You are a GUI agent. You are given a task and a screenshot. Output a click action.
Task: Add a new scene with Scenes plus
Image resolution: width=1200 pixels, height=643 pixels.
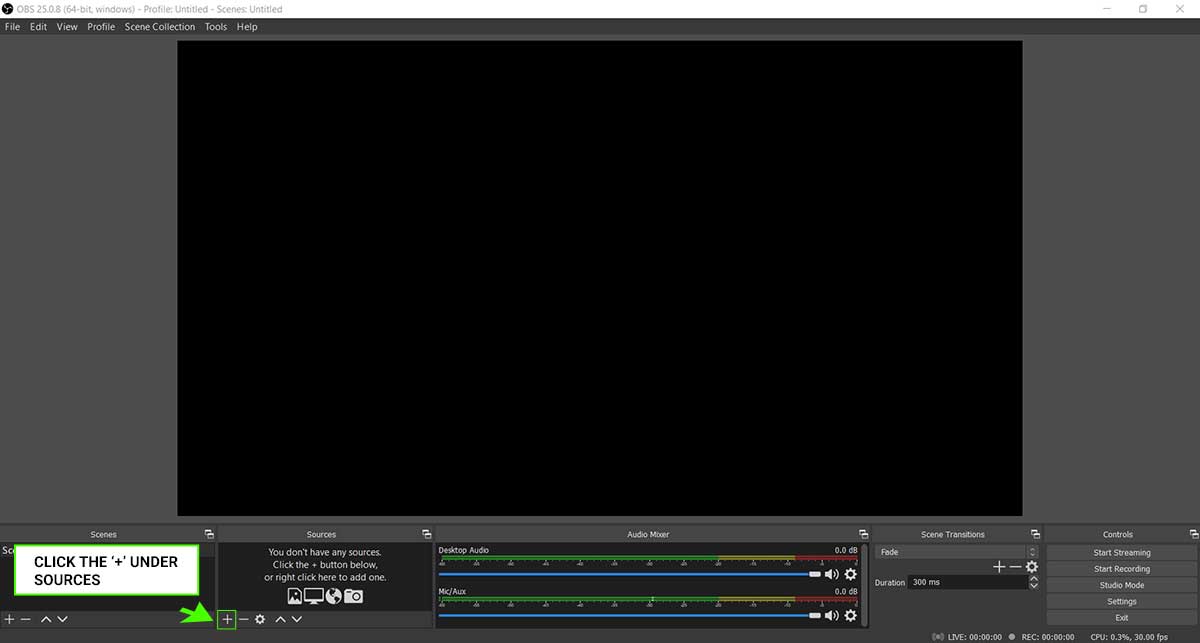point(10,620)
